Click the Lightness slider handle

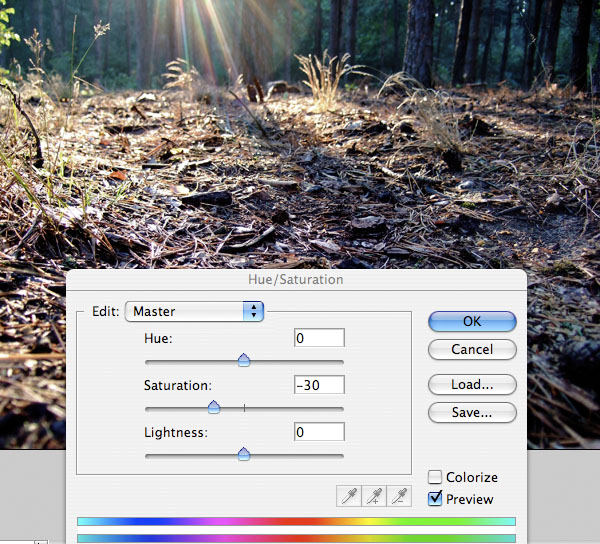tap(244, 454)
